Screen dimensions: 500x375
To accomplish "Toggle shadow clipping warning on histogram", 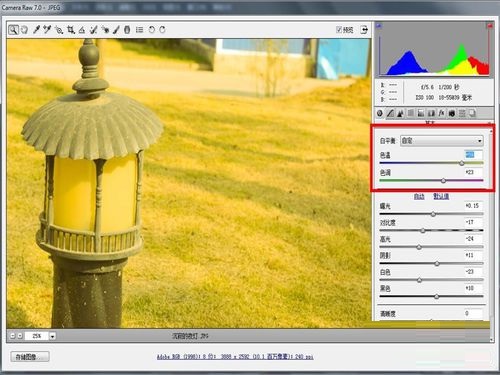I will point(379,26).
